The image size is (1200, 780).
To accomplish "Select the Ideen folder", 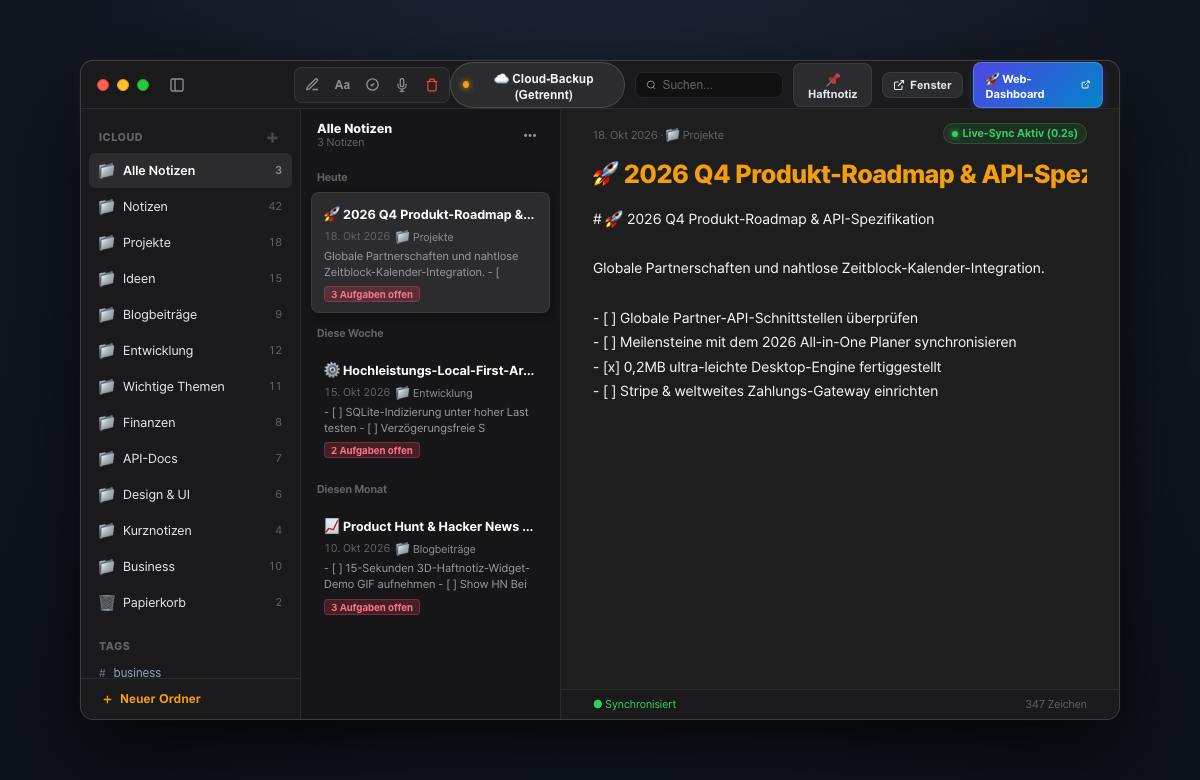I will [190, 278].
